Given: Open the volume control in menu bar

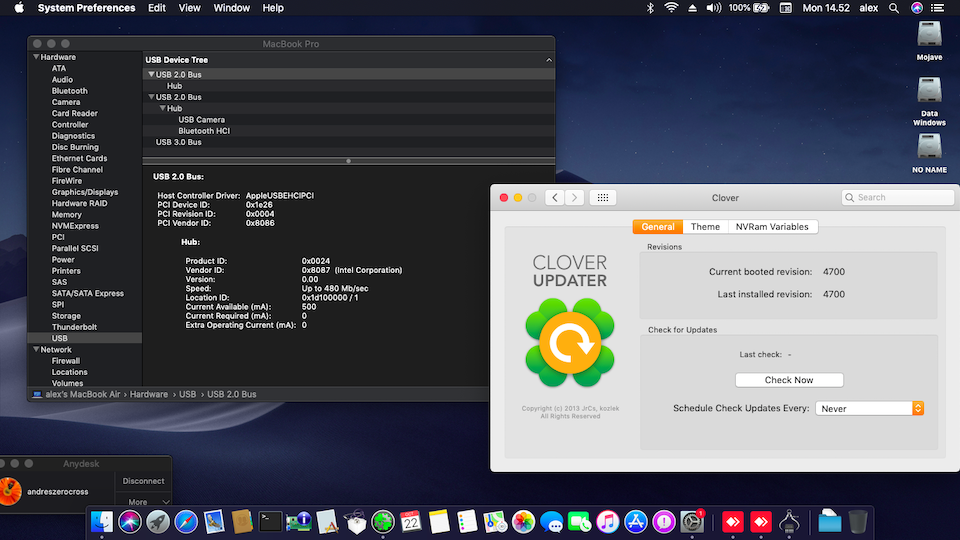Looking at the screenshot, I should 713,8.
